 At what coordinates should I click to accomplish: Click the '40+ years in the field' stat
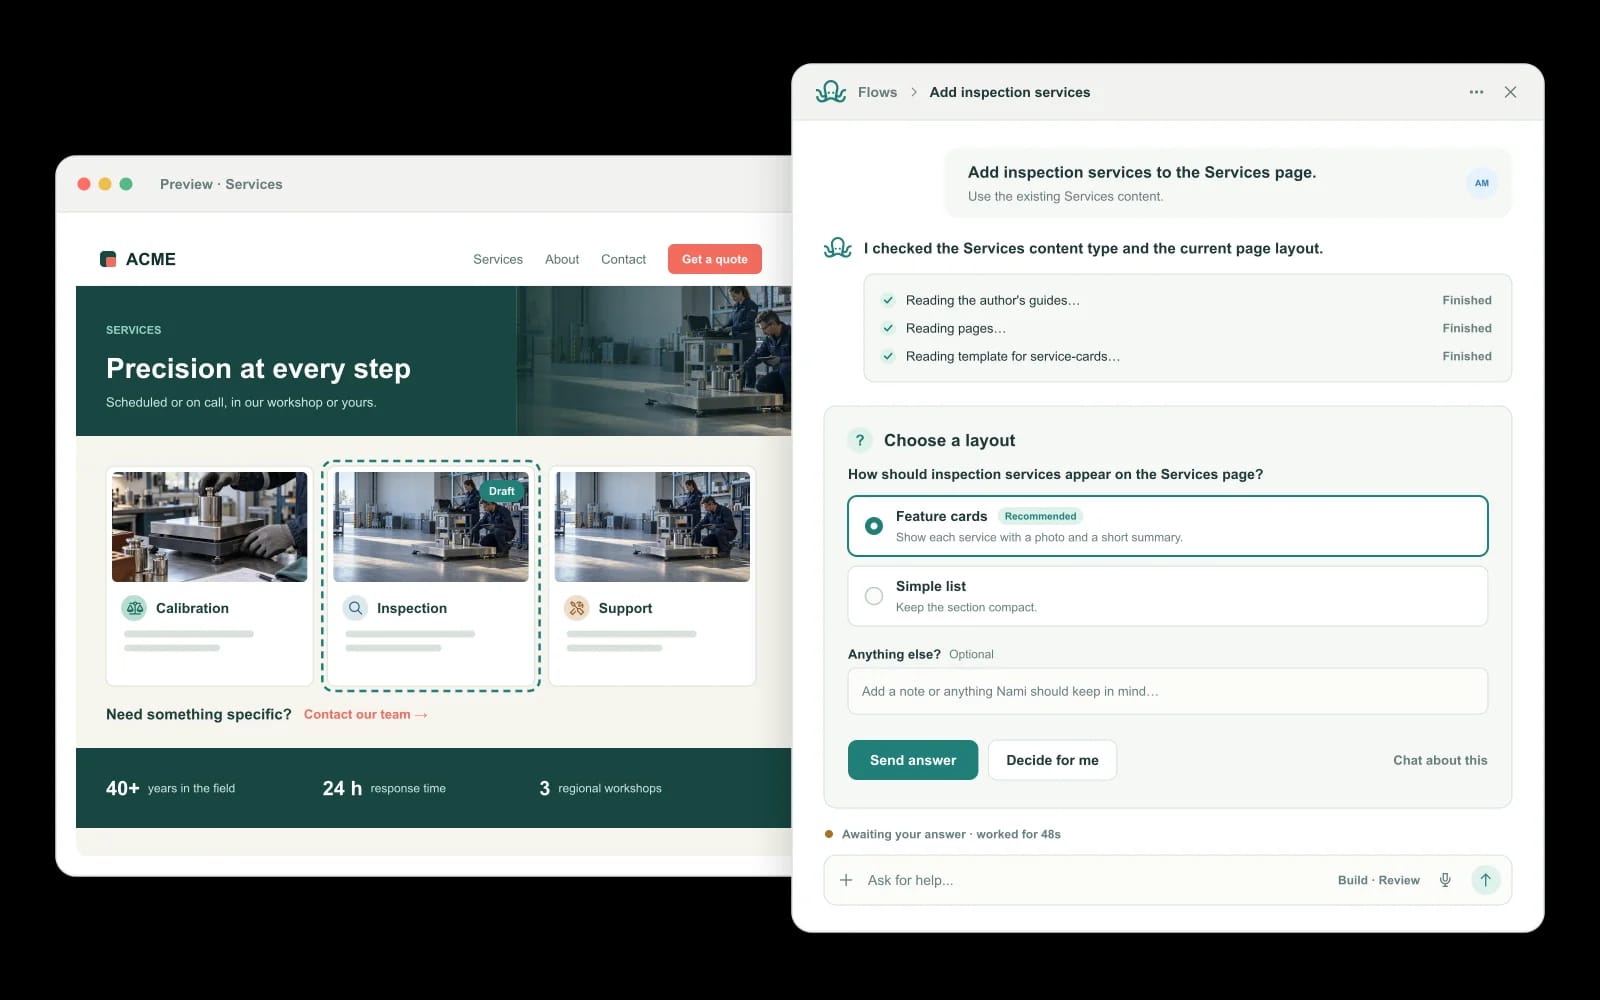click(x=170, y=788)
